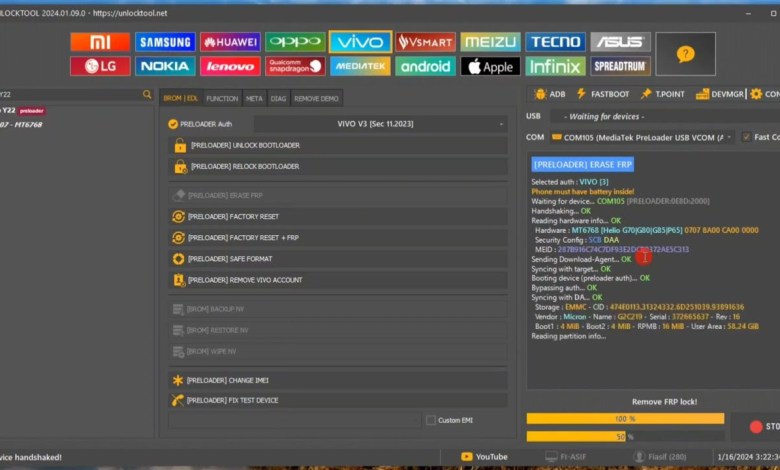The image size is (780, 470).
Task: Select the Vsmart brand logo
Action: [x=425, y=42]
